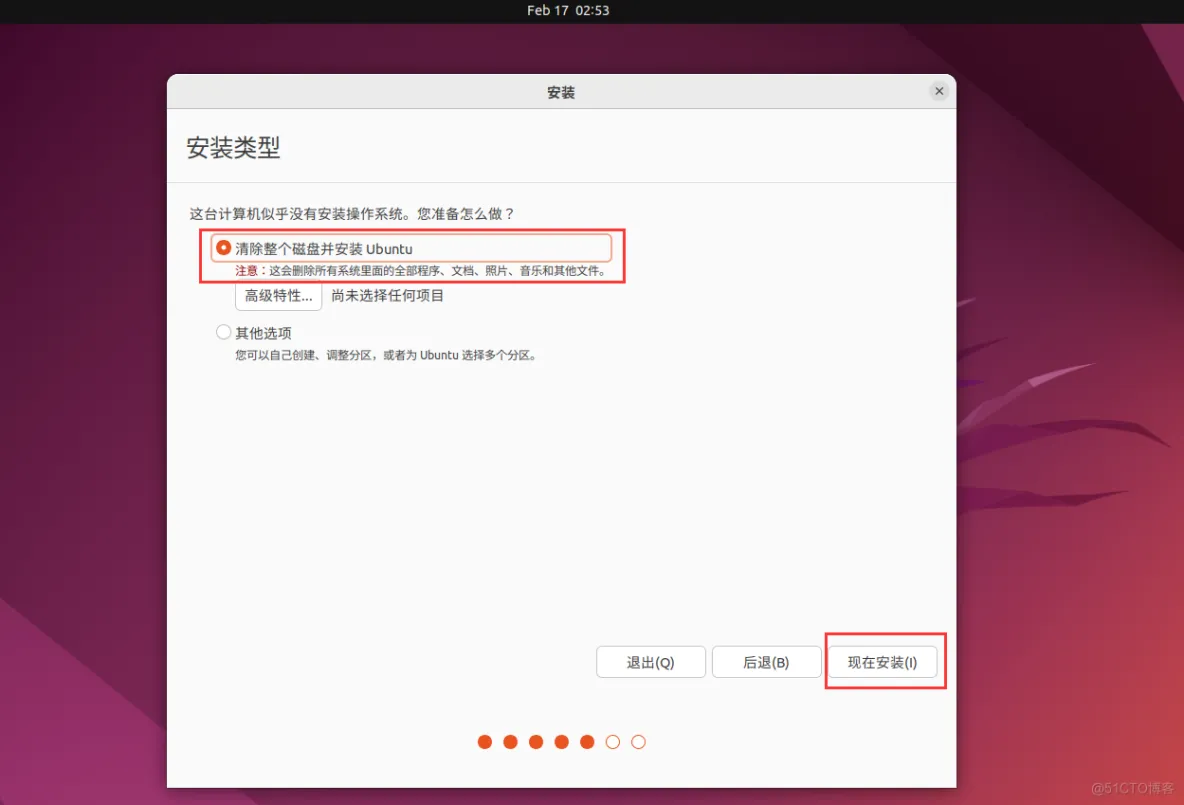1184x805 pixels.
Task: Click the "安装" window title
Action: (561, 92)
